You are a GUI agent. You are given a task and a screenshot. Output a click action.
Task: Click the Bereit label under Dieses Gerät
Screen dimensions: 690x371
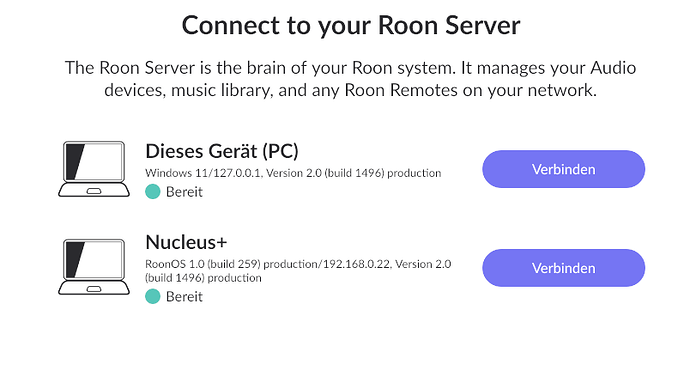tap(184, 192)
